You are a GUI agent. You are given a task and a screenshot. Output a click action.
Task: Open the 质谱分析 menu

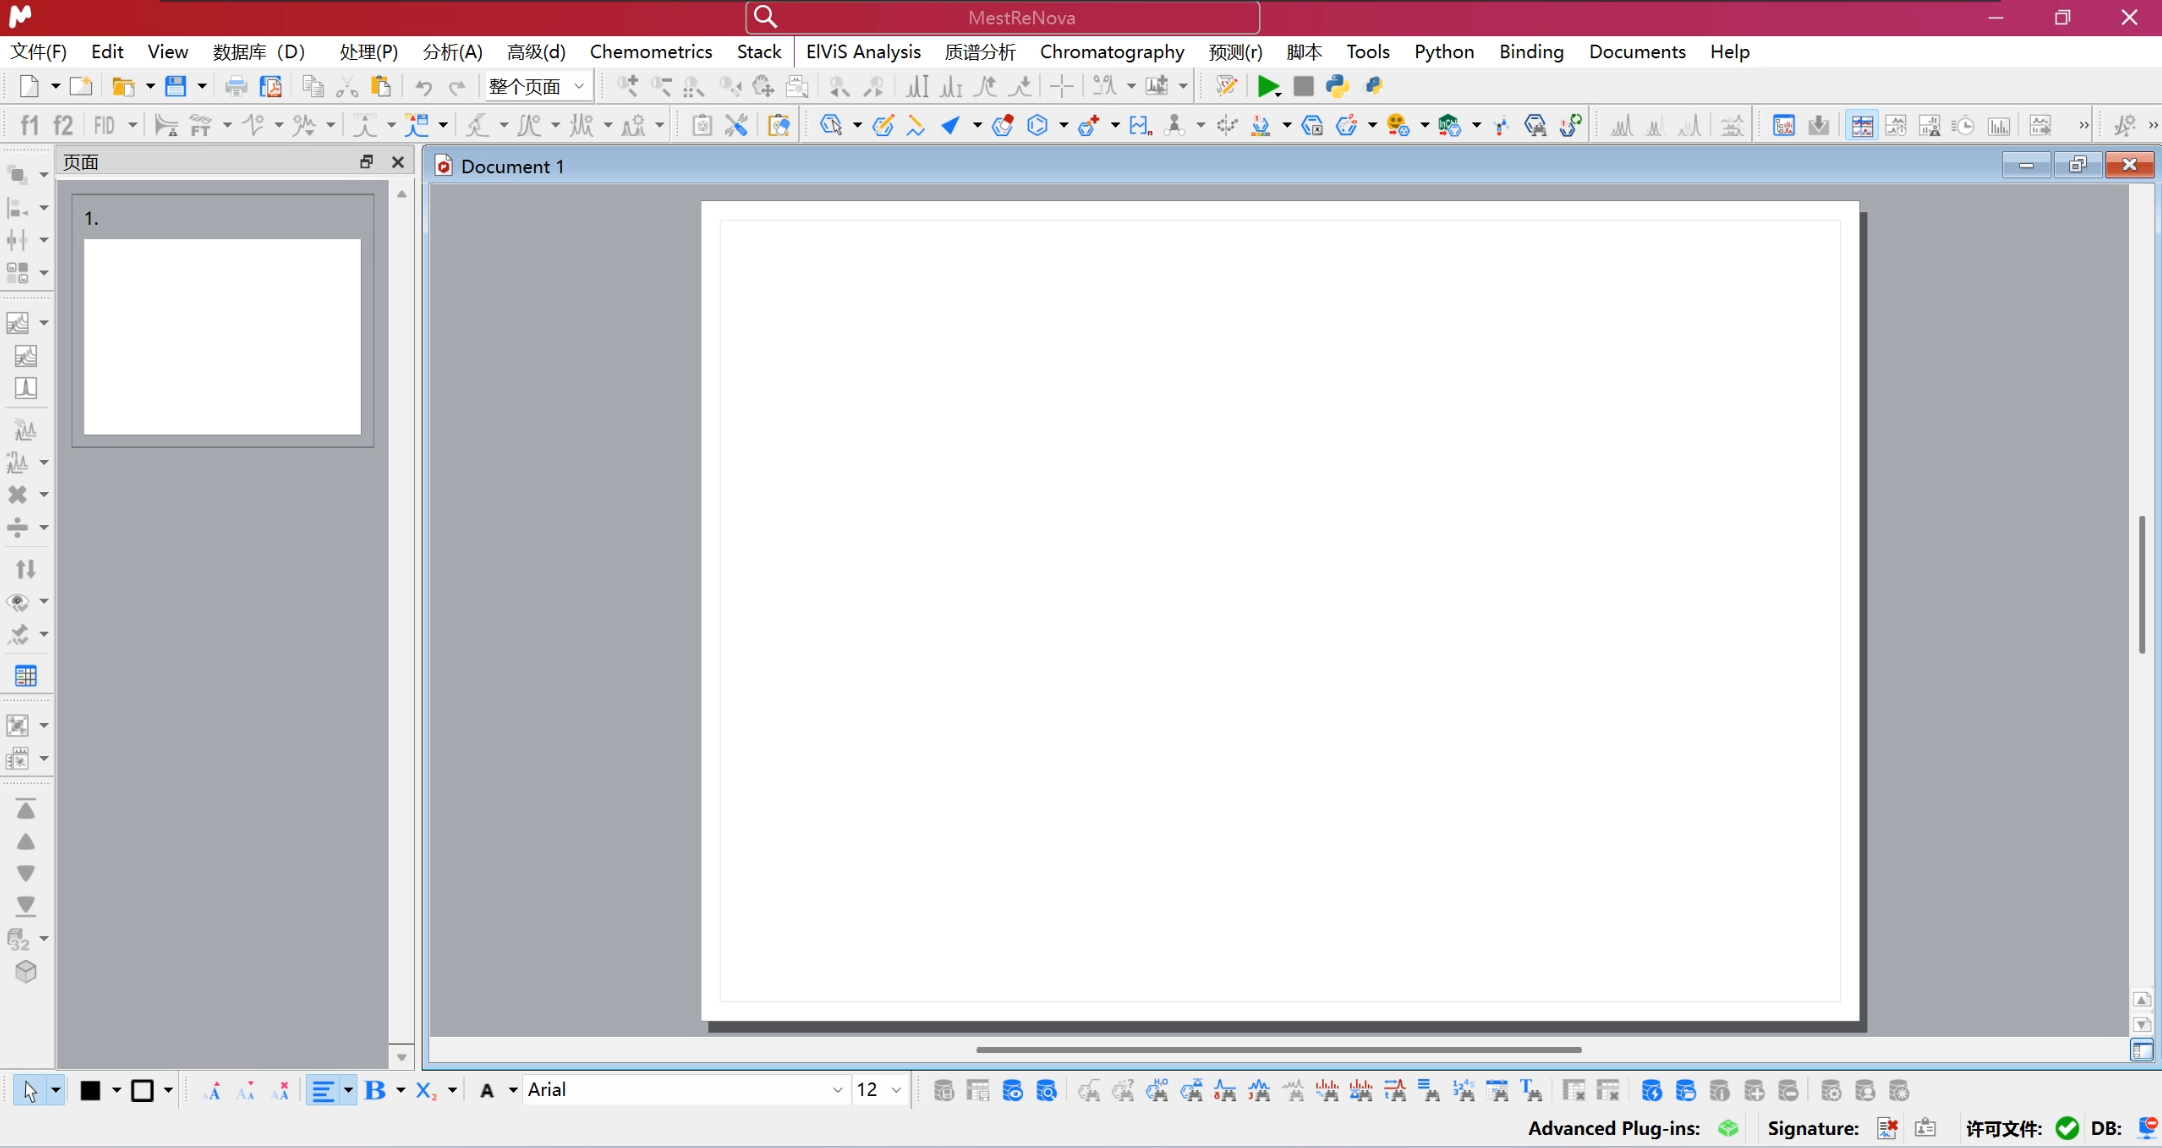tap(980, 52)
